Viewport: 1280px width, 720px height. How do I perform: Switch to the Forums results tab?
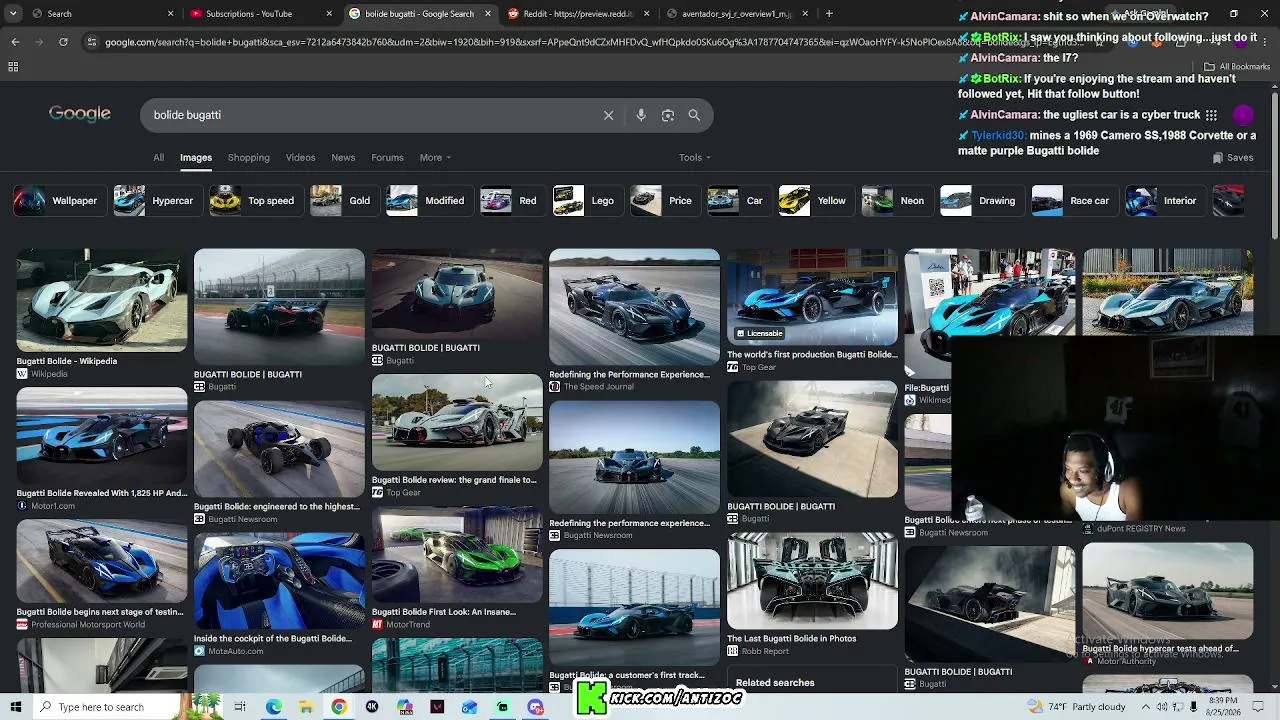(387, 157)
